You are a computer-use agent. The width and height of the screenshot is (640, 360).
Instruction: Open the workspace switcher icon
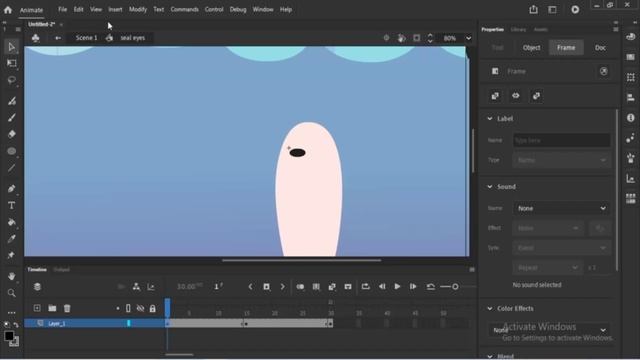click(552, 9)
